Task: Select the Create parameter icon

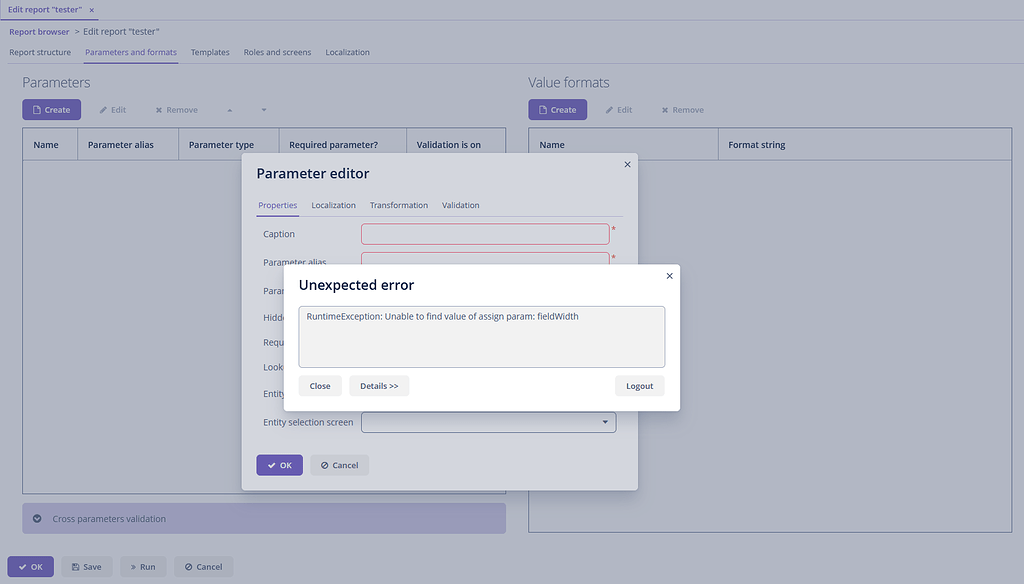Action: [x=37, y=109]
